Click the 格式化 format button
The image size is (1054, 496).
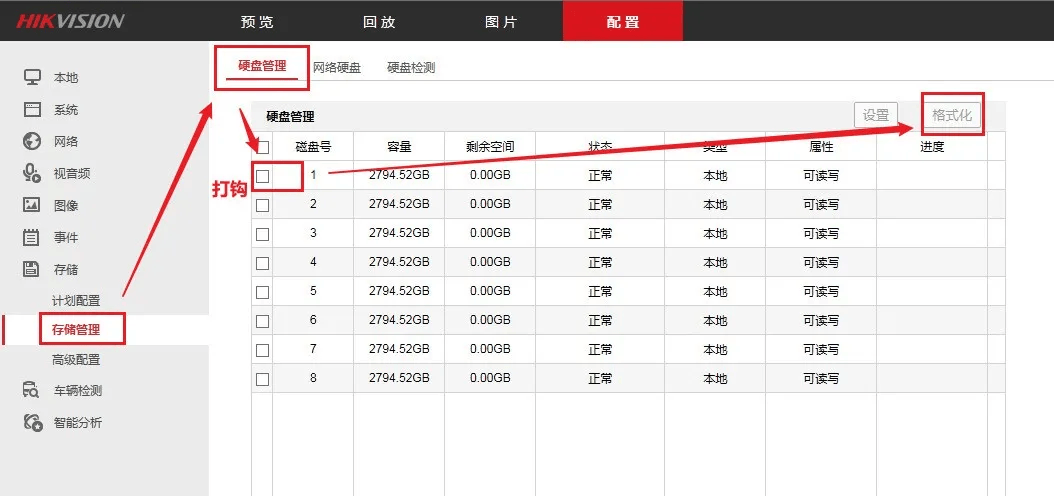click(x=952, y=115)
